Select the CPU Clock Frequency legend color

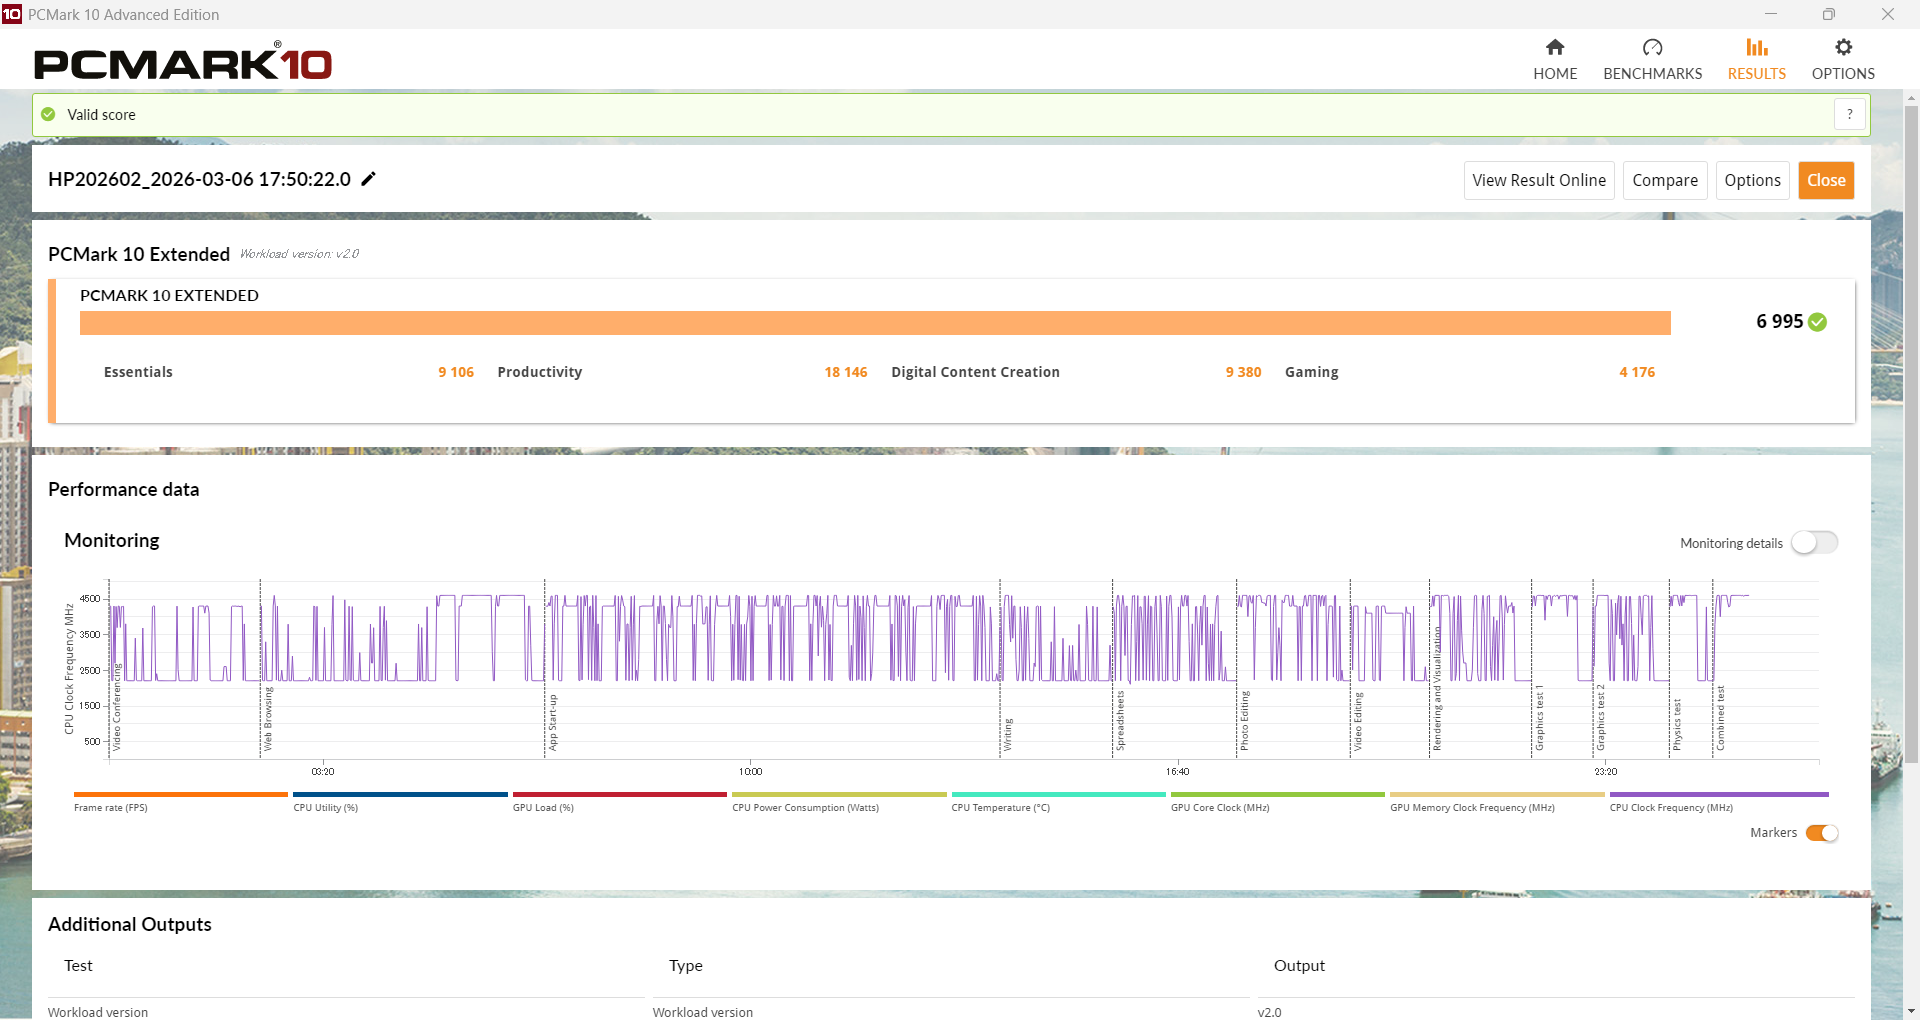(1718, 795)
